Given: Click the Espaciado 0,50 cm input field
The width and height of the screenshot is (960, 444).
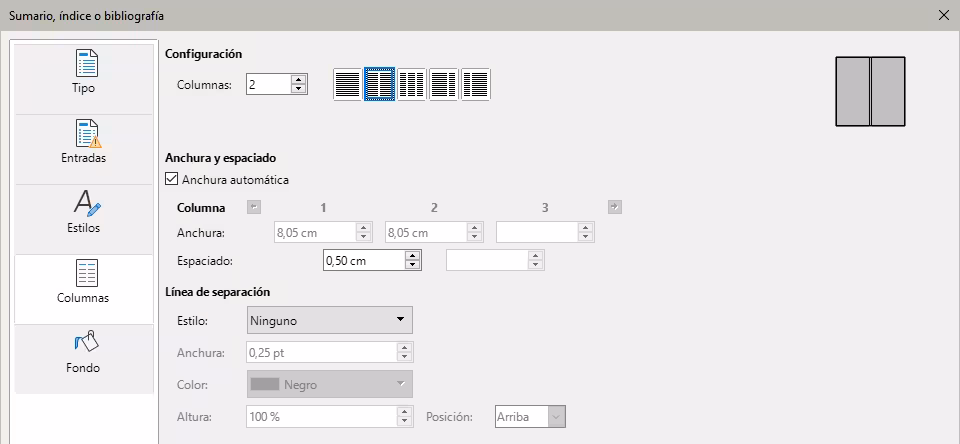Looking at the screenshot, I should coord(363,260).
